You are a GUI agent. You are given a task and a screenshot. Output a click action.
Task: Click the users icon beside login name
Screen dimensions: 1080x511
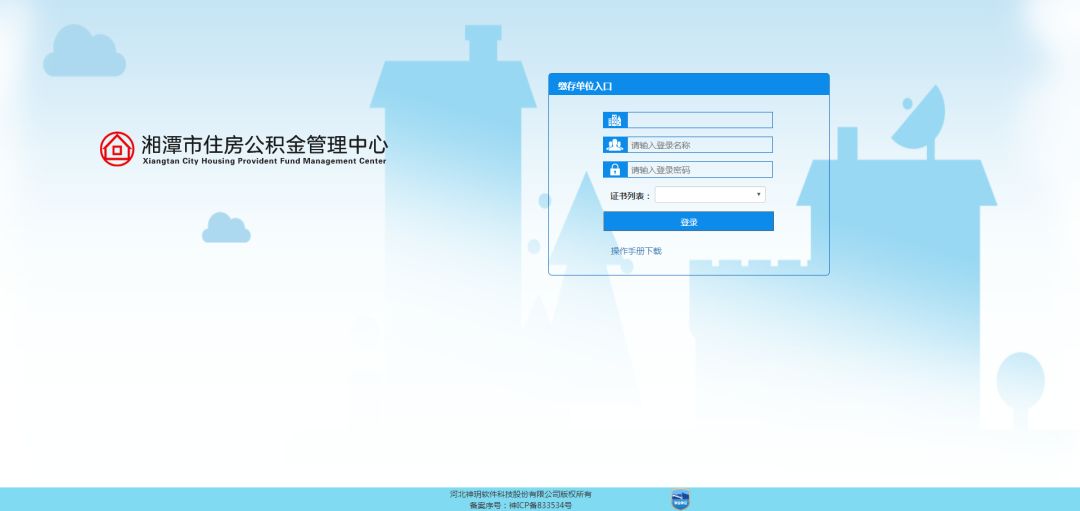pos(615,145)
